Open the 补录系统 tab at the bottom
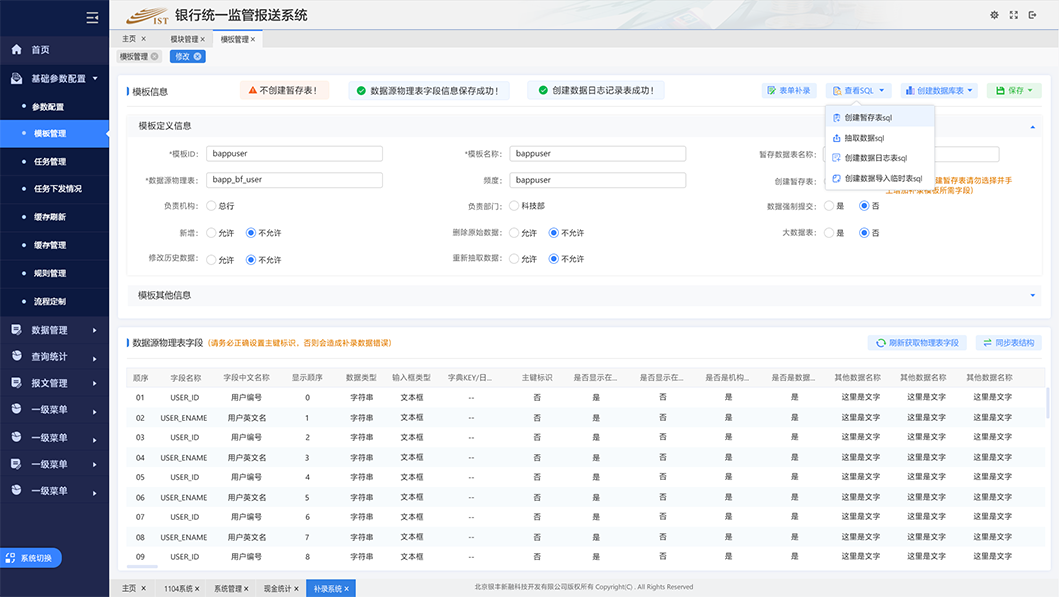The width and height of the screenshot is (1063, 597). [x=328, y=588]
